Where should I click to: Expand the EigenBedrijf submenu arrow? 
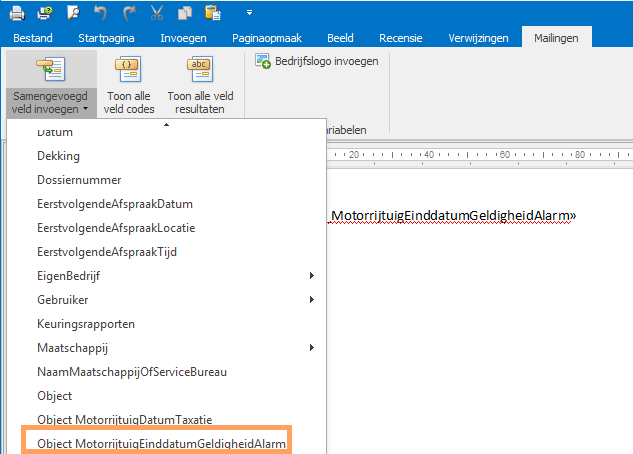(x=312, y=276)
